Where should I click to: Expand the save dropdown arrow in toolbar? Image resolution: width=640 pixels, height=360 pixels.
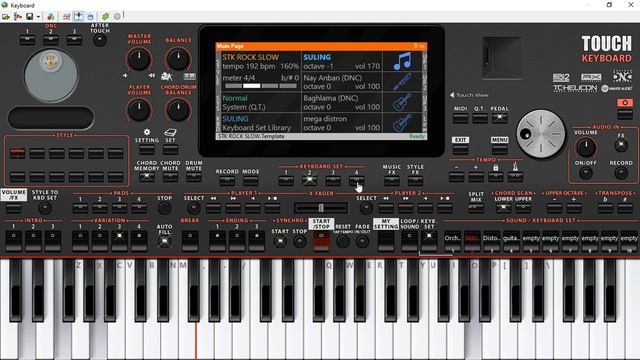(38, 17)
